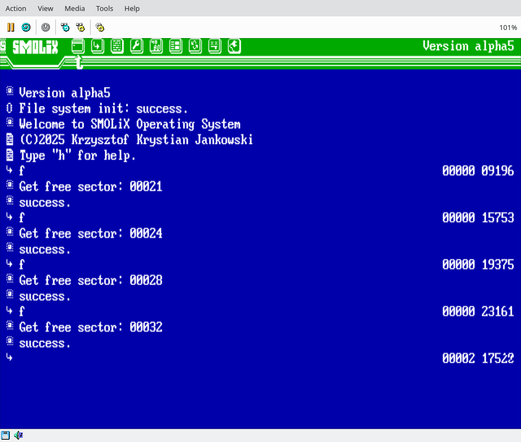Open the Action menu
This screenshot has height=442, width=521.
pos(16,8)
